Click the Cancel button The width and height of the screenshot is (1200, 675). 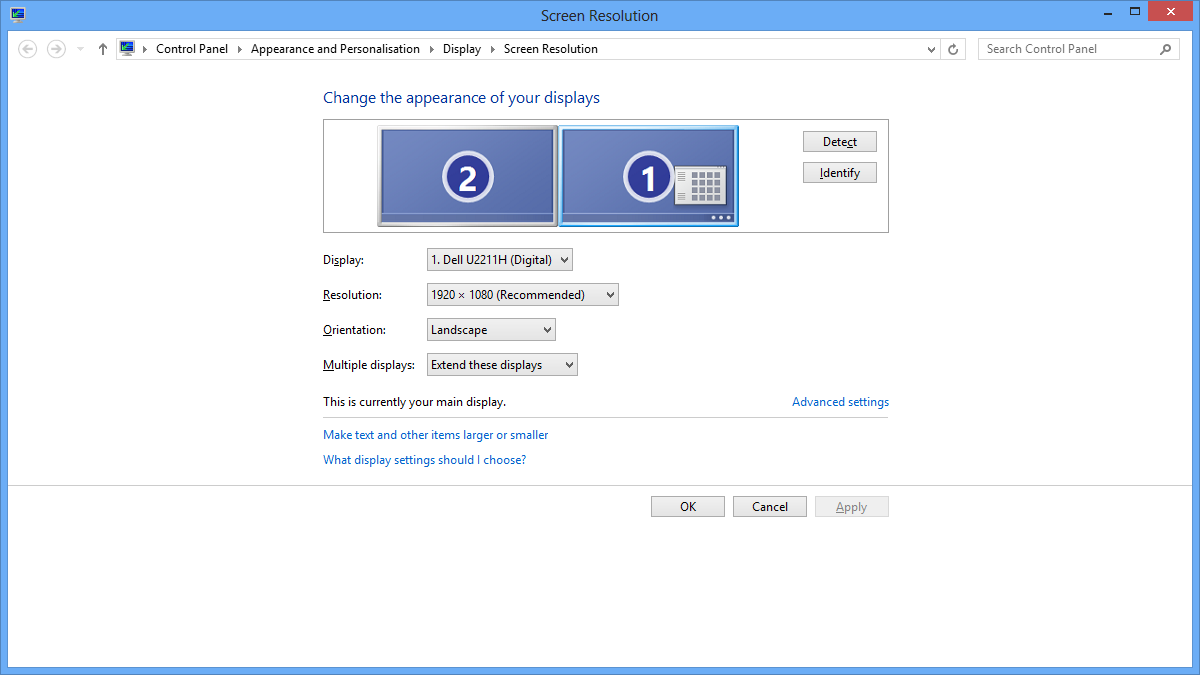[770, 507]
